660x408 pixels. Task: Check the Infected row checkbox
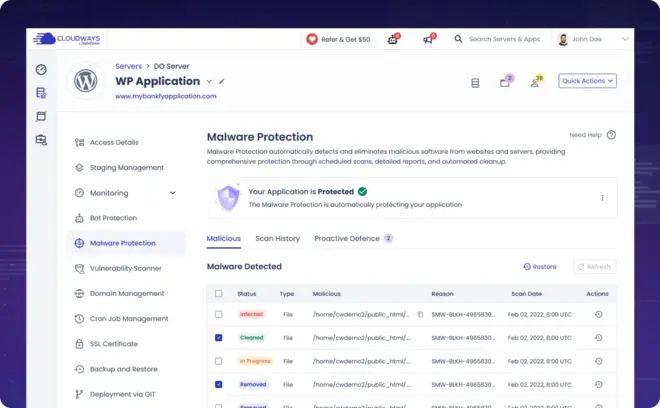pos(218,314)
